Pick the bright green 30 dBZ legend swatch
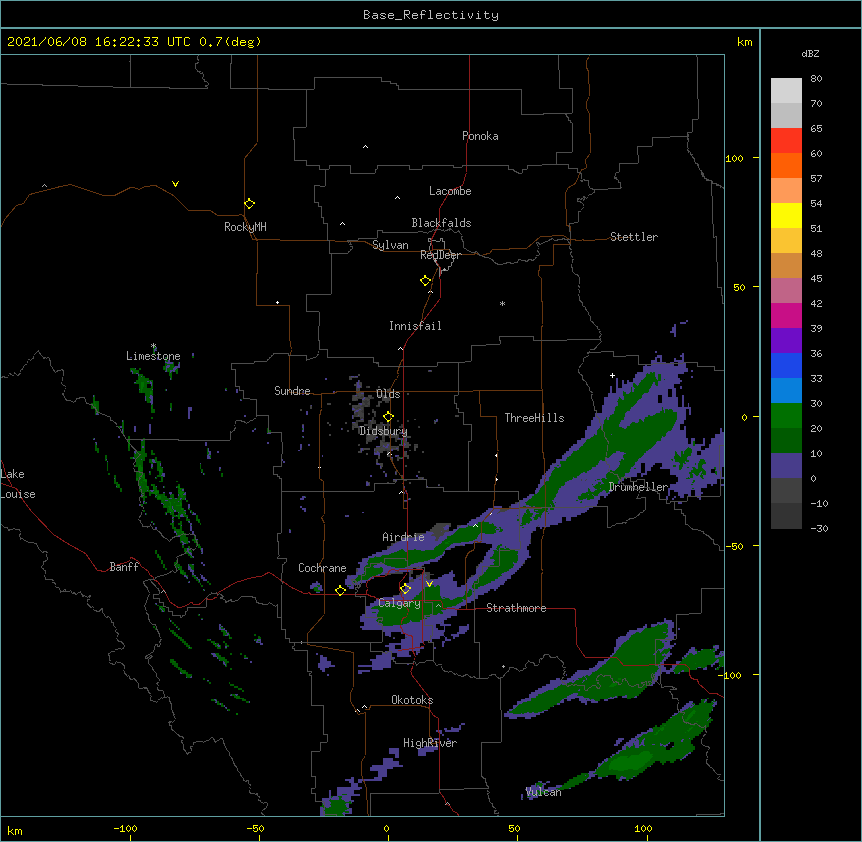Screen dimensions: 862x842 [786, 416]
